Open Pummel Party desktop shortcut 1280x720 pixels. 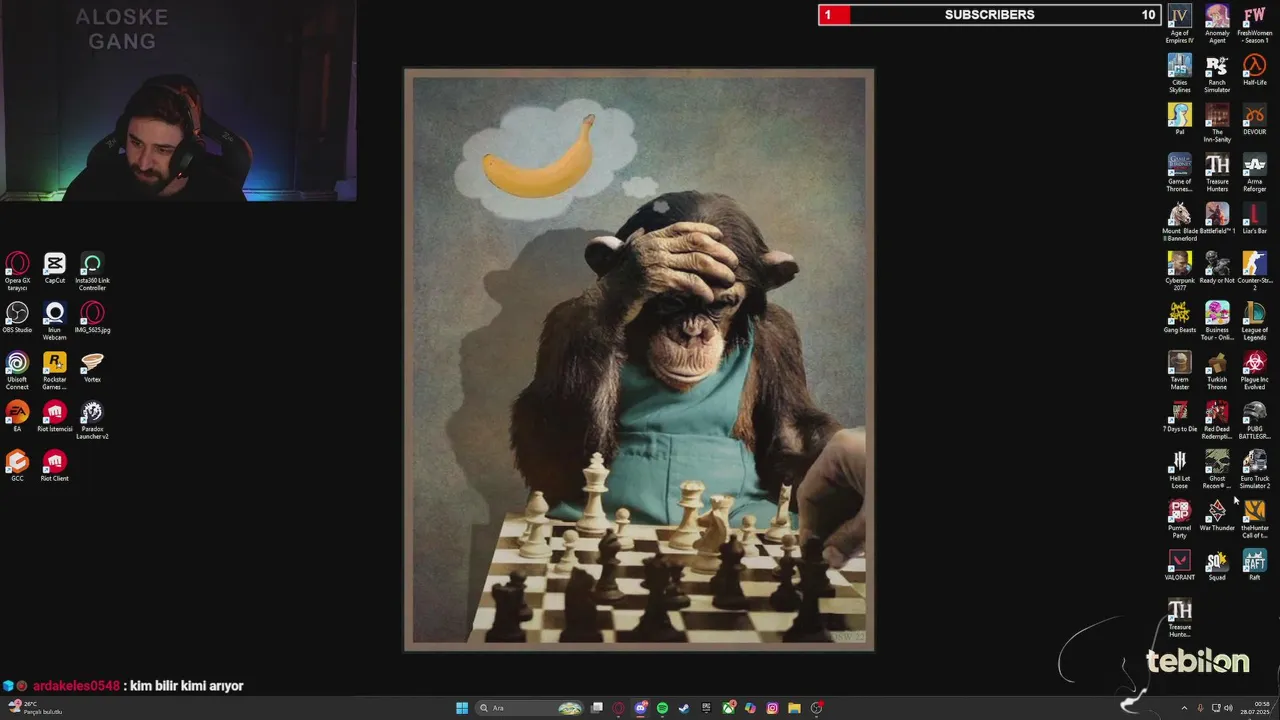tap(1180, 519)
